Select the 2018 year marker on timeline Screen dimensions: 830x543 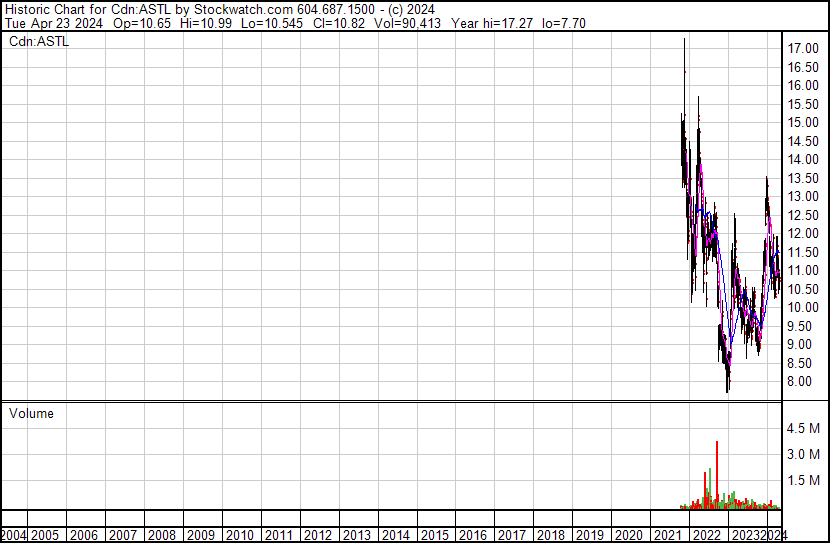coord(550,535)
